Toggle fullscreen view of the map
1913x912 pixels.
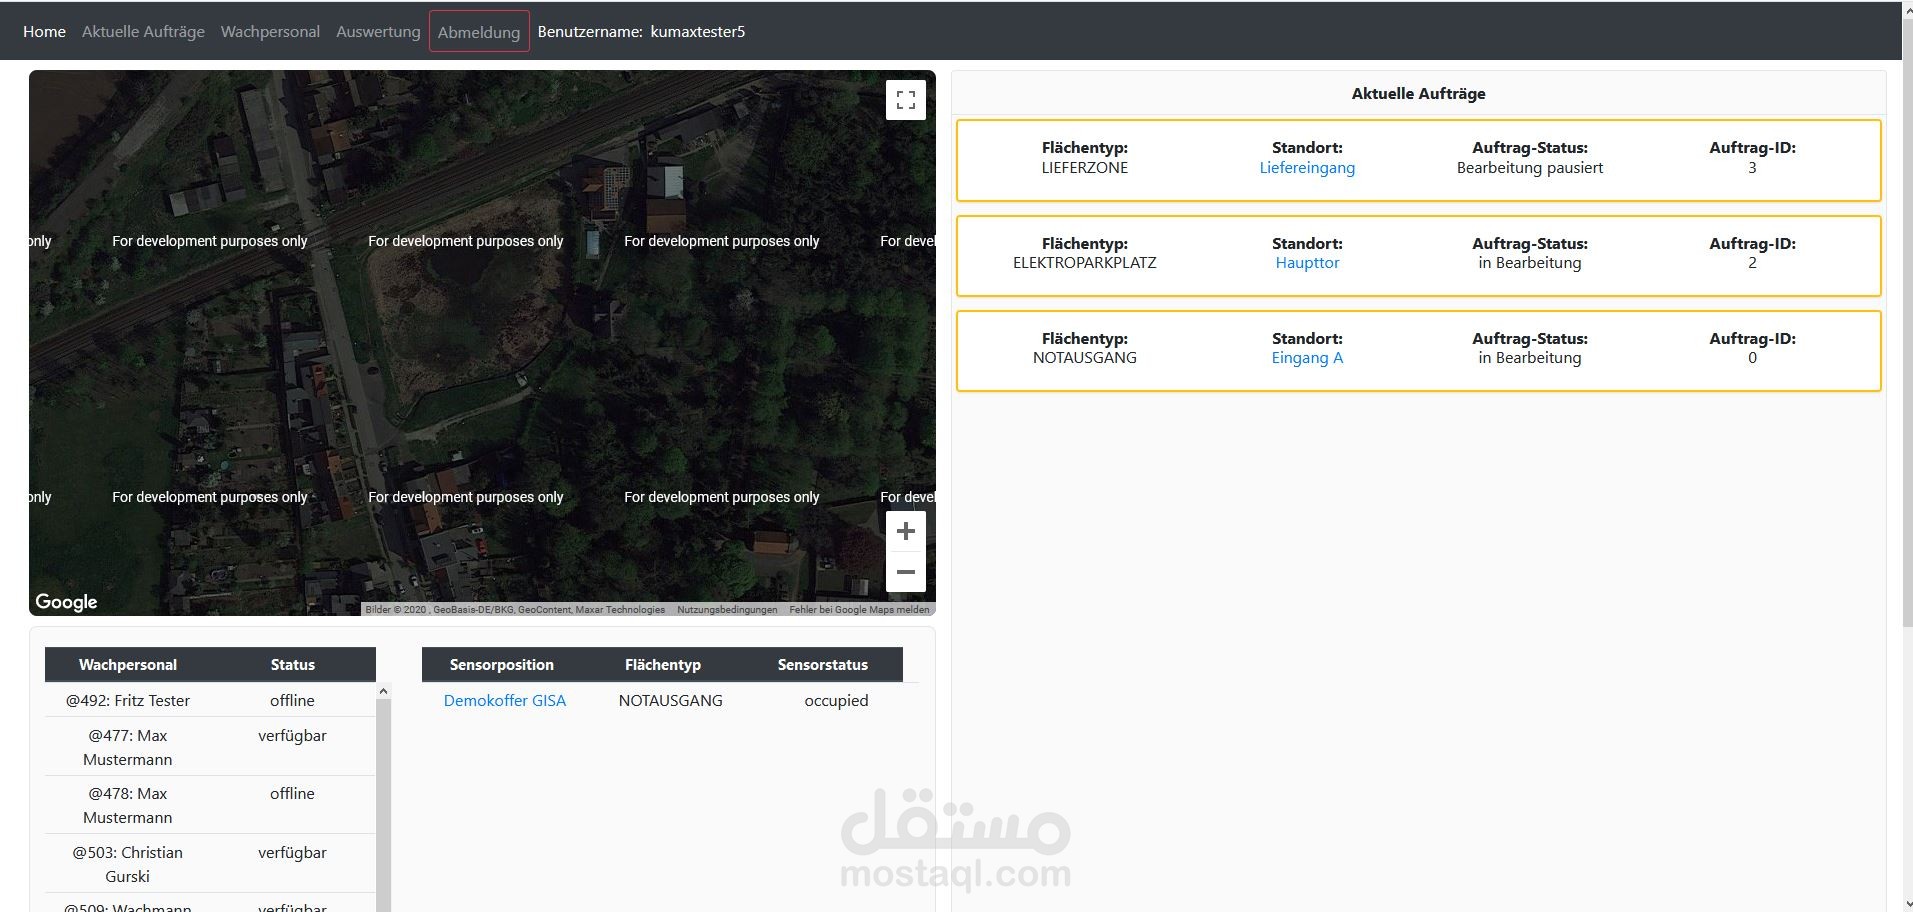pos(905,100)
